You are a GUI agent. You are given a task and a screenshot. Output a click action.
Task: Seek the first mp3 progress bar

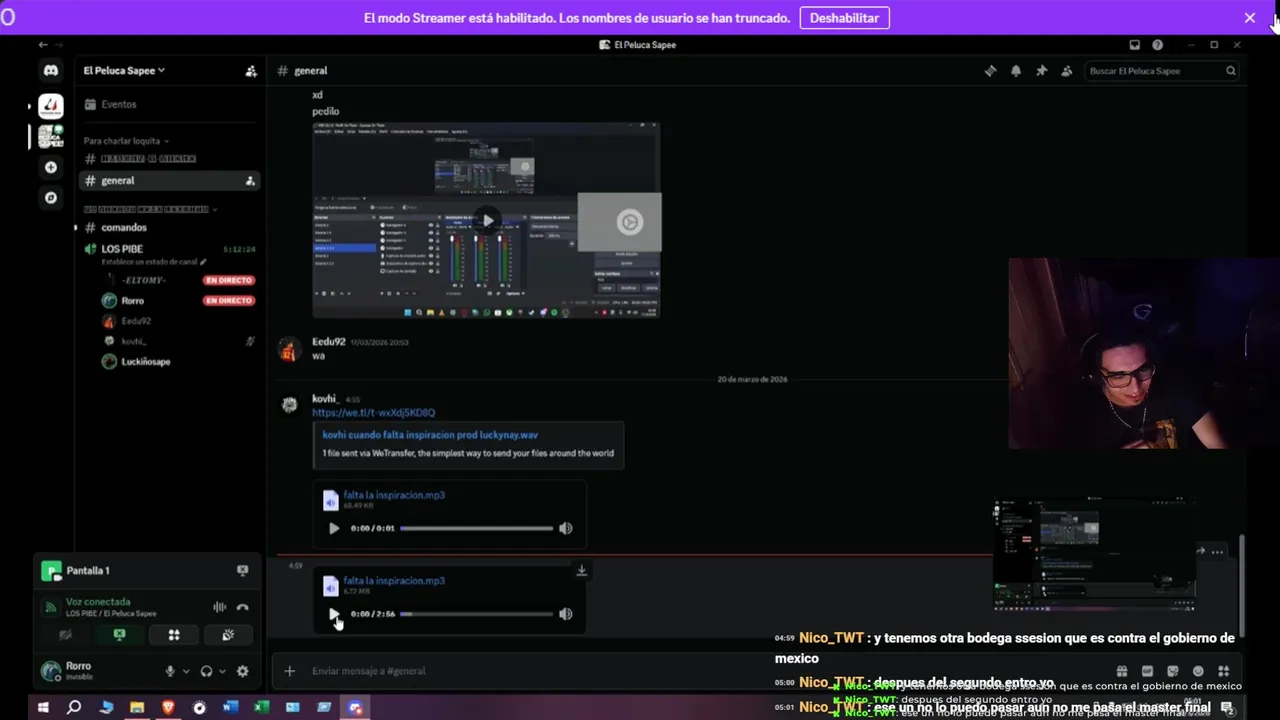pos(476,528)
